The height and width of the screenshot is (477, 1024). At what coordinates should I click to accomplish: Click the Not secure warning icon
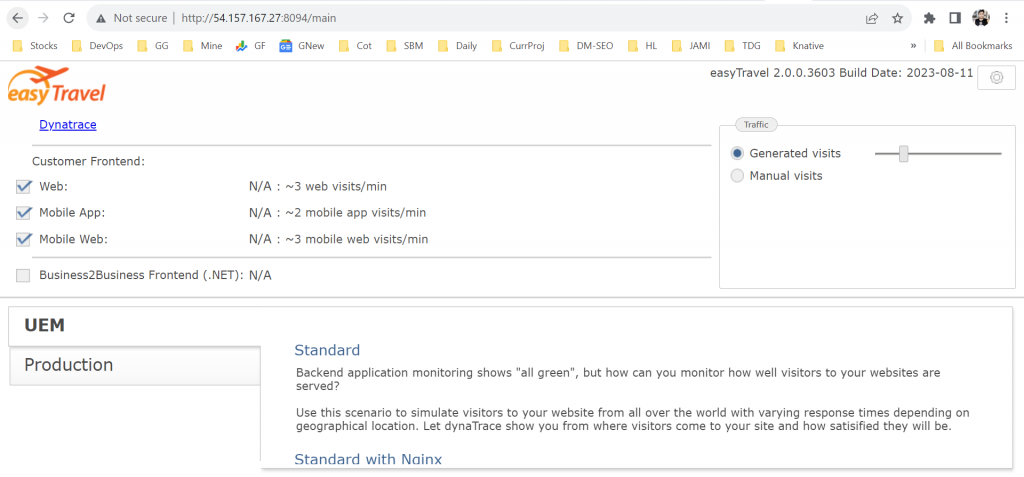[101, 18]
